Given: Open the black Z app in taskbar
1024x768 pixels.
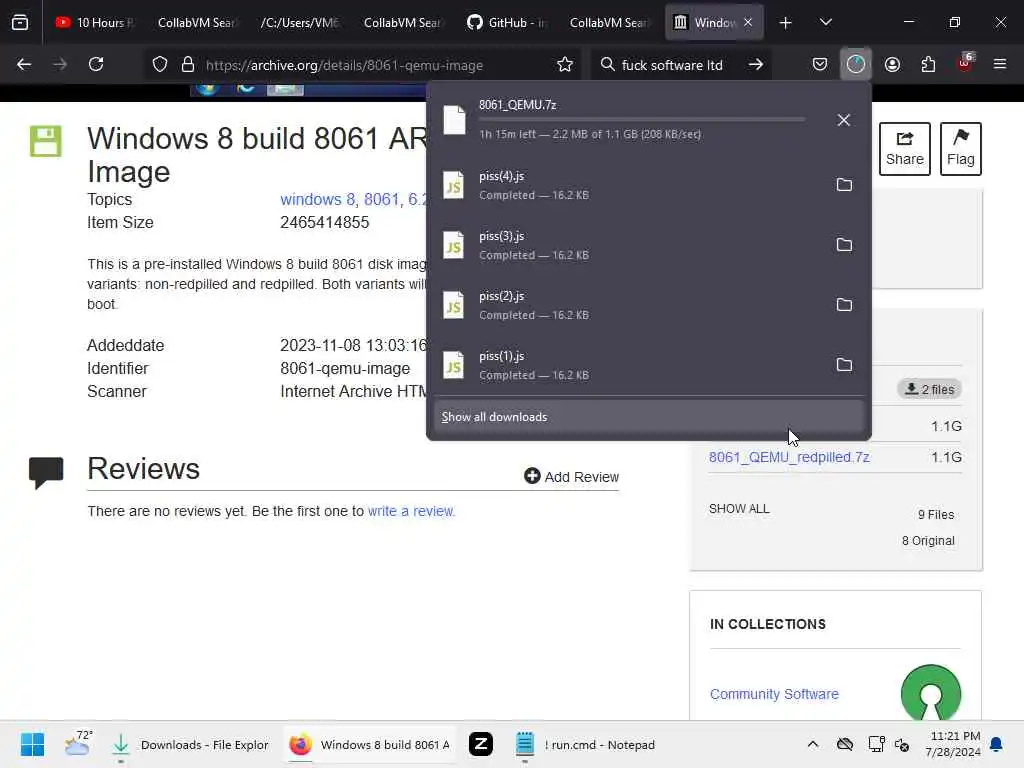Looking at the screenshot, I should (x=481, y=744).
